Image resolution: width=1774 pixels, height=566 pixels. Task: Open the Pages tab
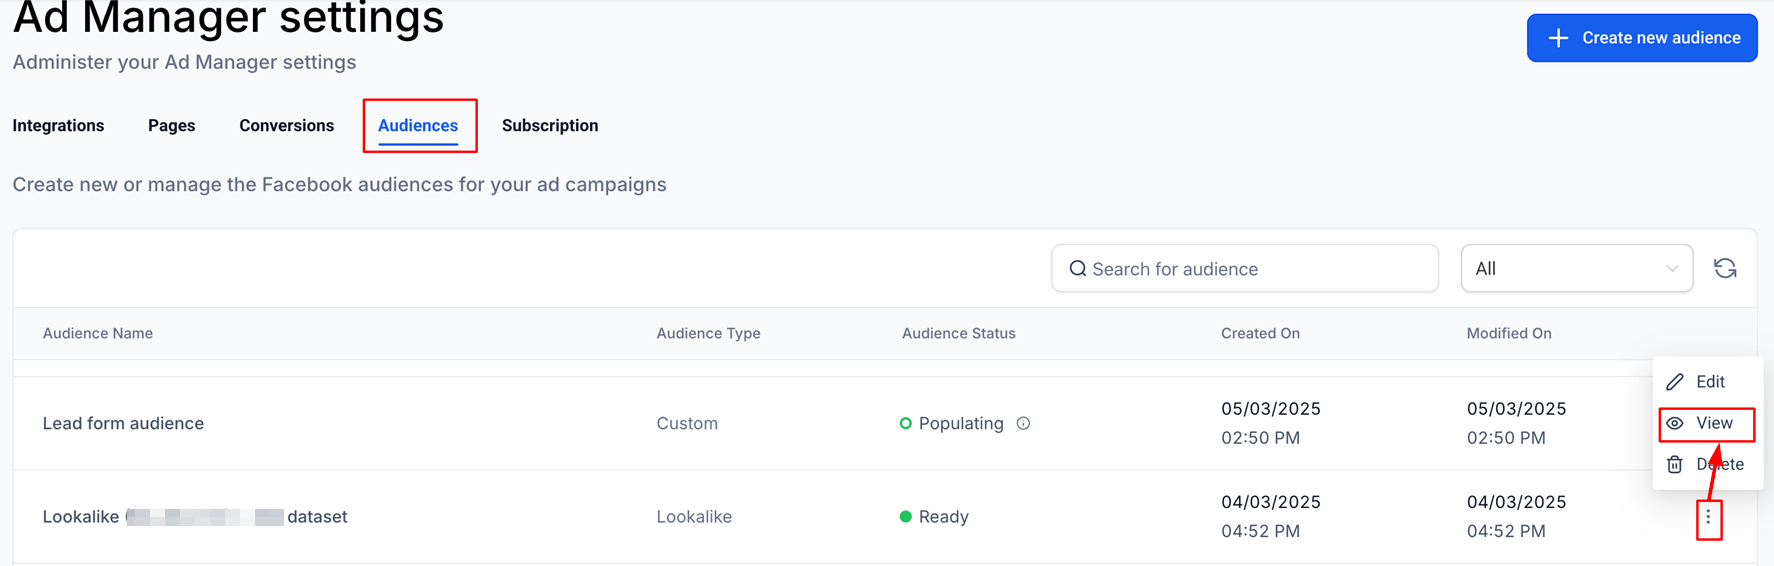(x=171, y=125)
